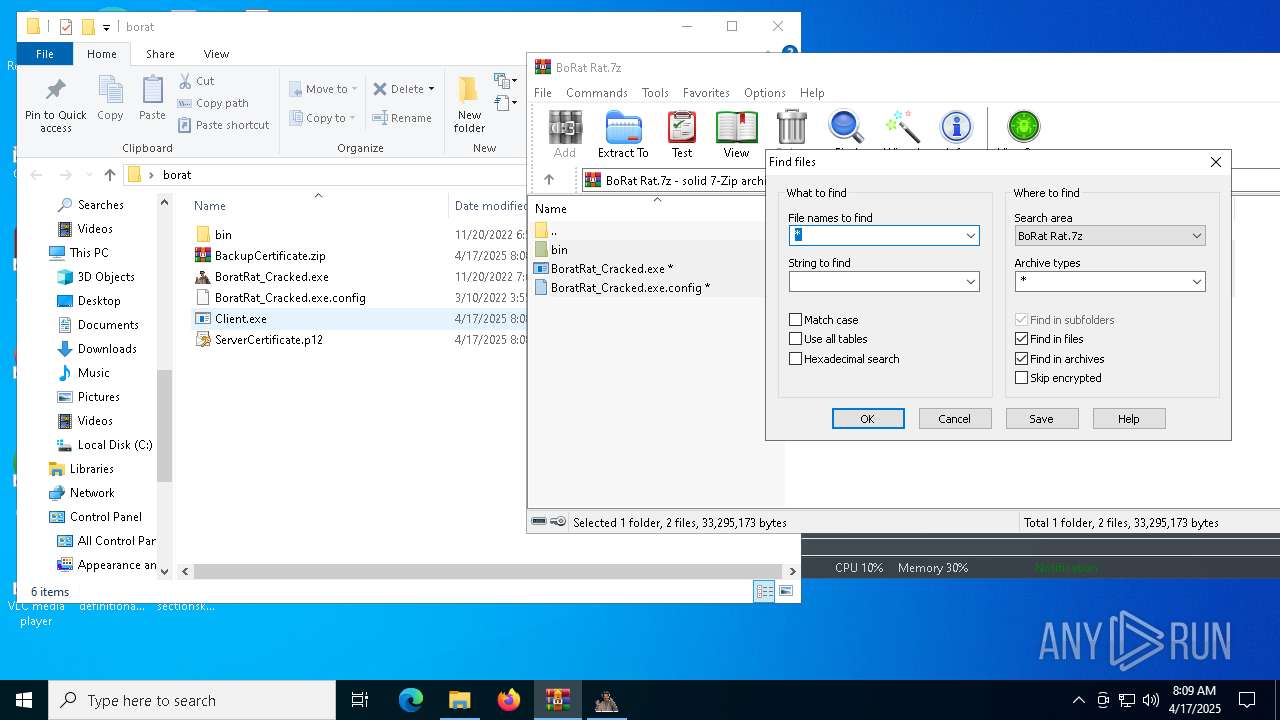Enable the Hexadecimal search checkbox

[x=796, y=359]
